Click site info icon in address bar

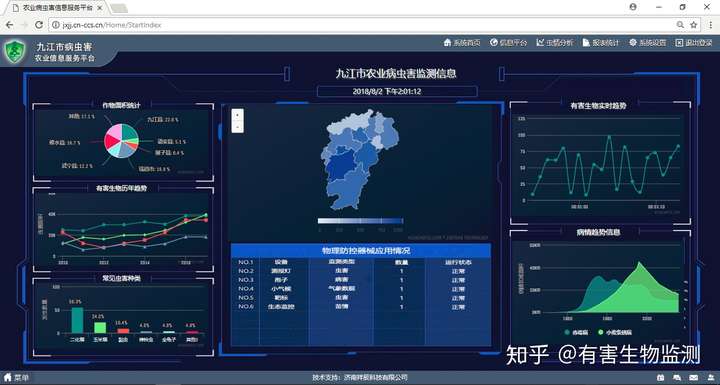click(56, 25)
